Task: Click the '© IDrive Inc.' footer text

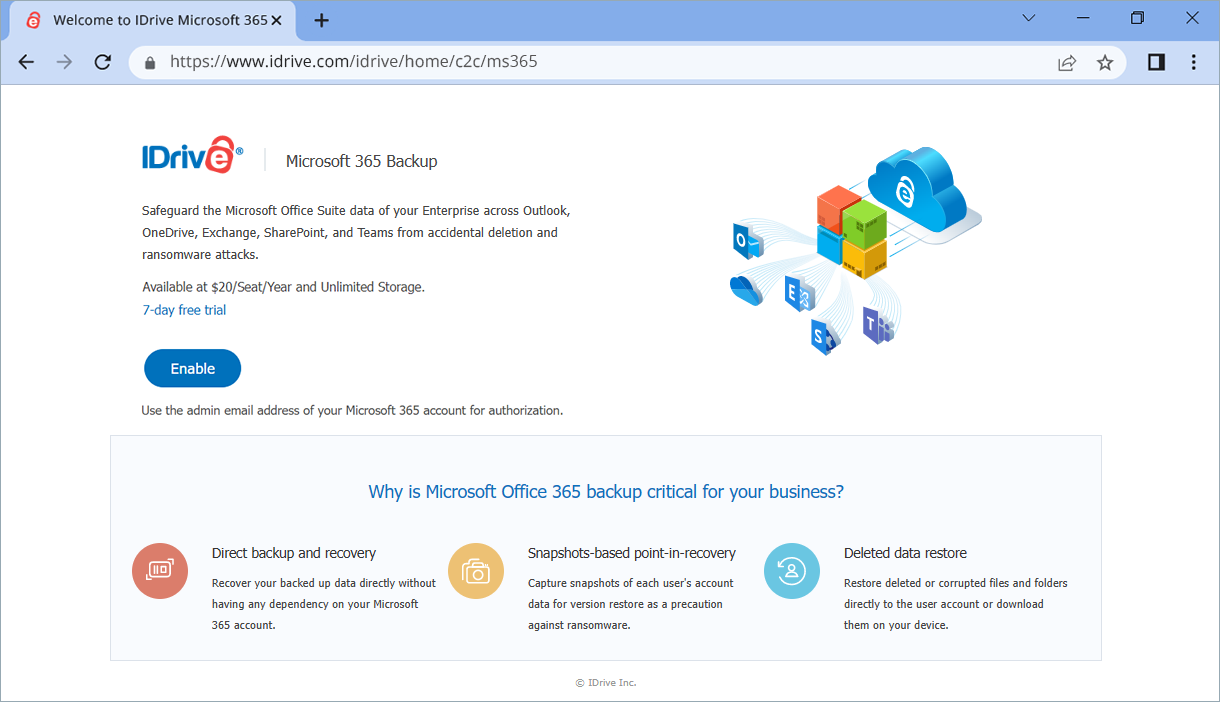Action: (606, 683)
